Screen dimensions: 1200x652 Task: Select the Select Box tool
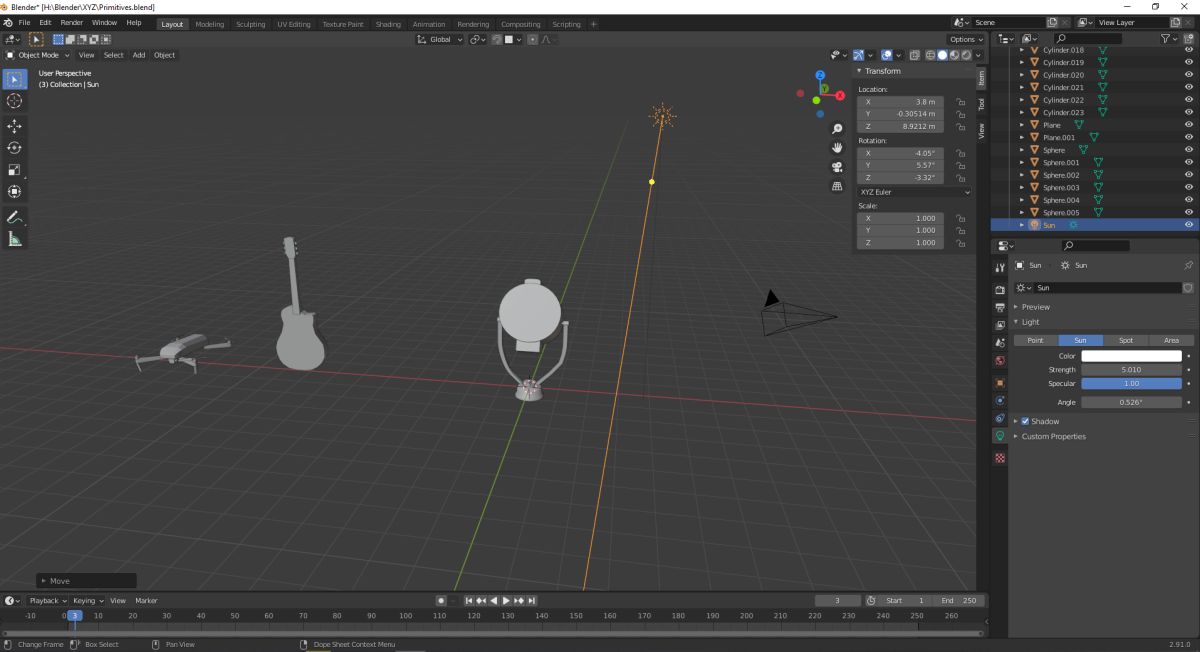[x=15, y=79]
